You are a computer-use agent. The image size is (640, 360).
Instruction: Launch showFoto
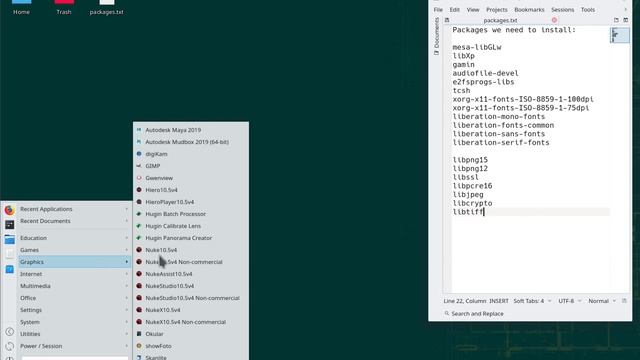click(x=191, y=346)
